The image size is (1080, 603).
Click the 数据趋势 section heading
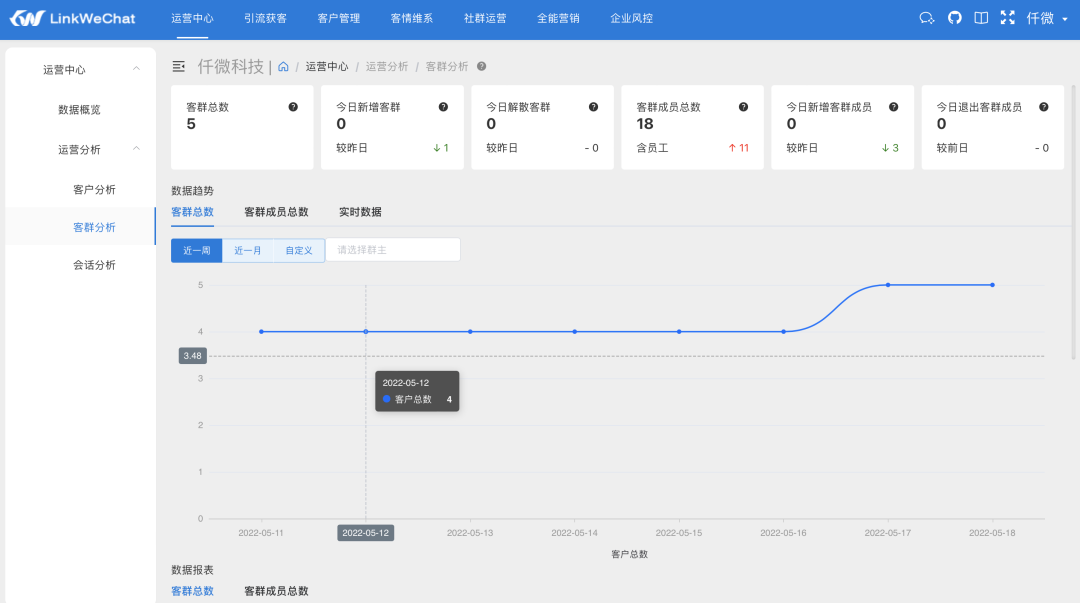click(192, 191)
